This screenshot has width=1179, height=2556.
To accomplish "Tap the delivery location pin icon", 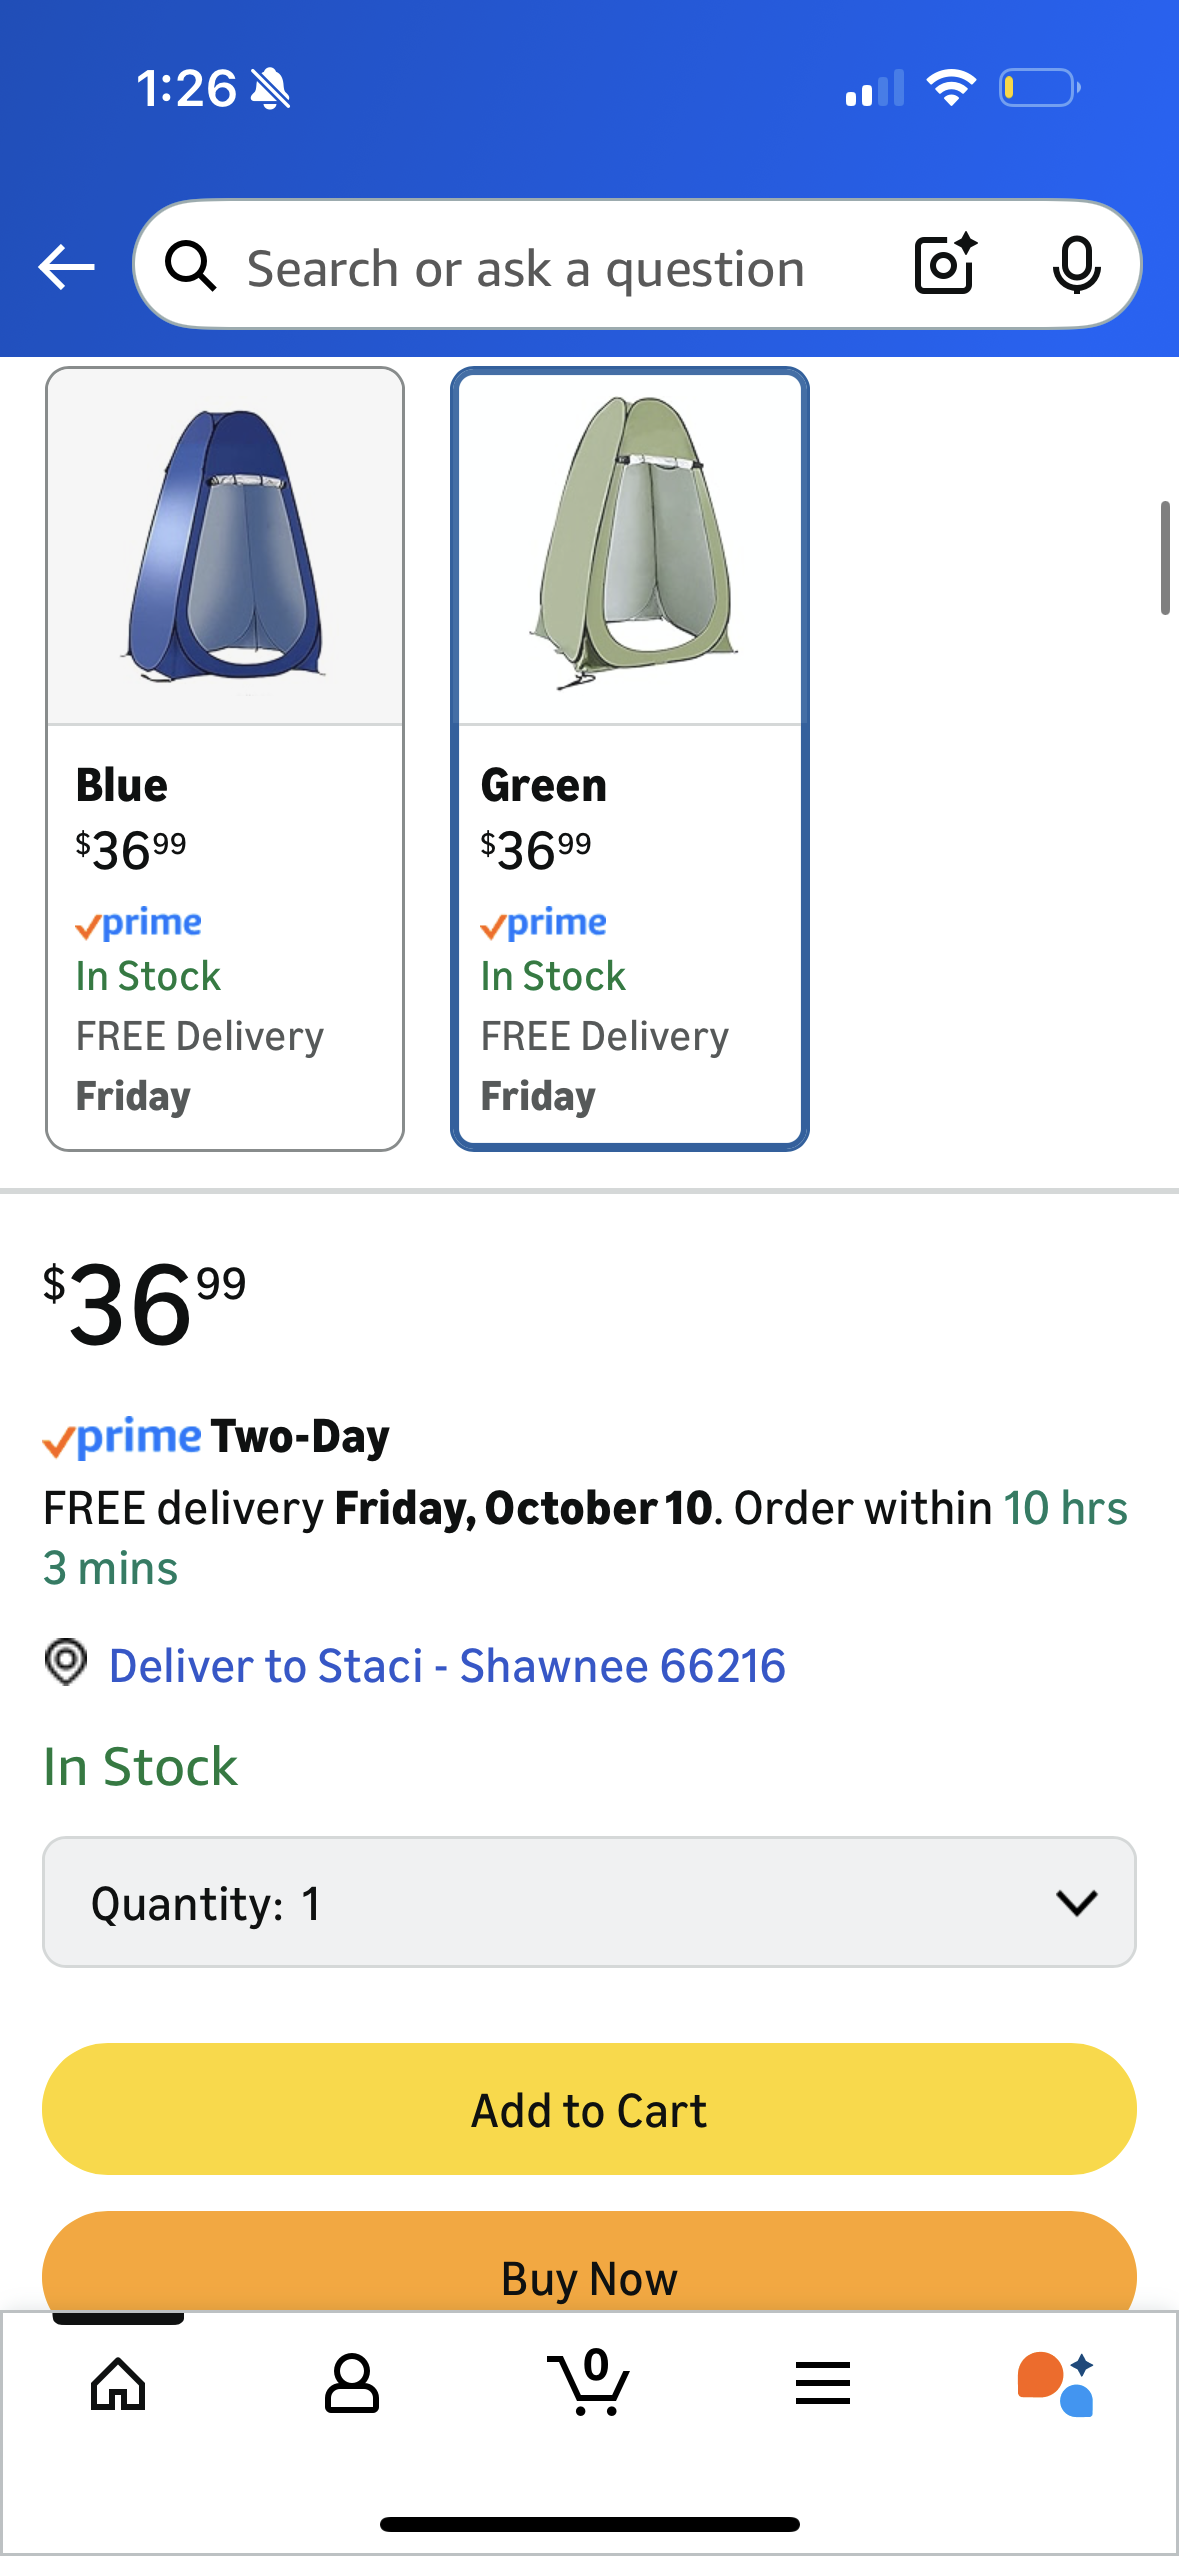I will [x=66, y=1662].
